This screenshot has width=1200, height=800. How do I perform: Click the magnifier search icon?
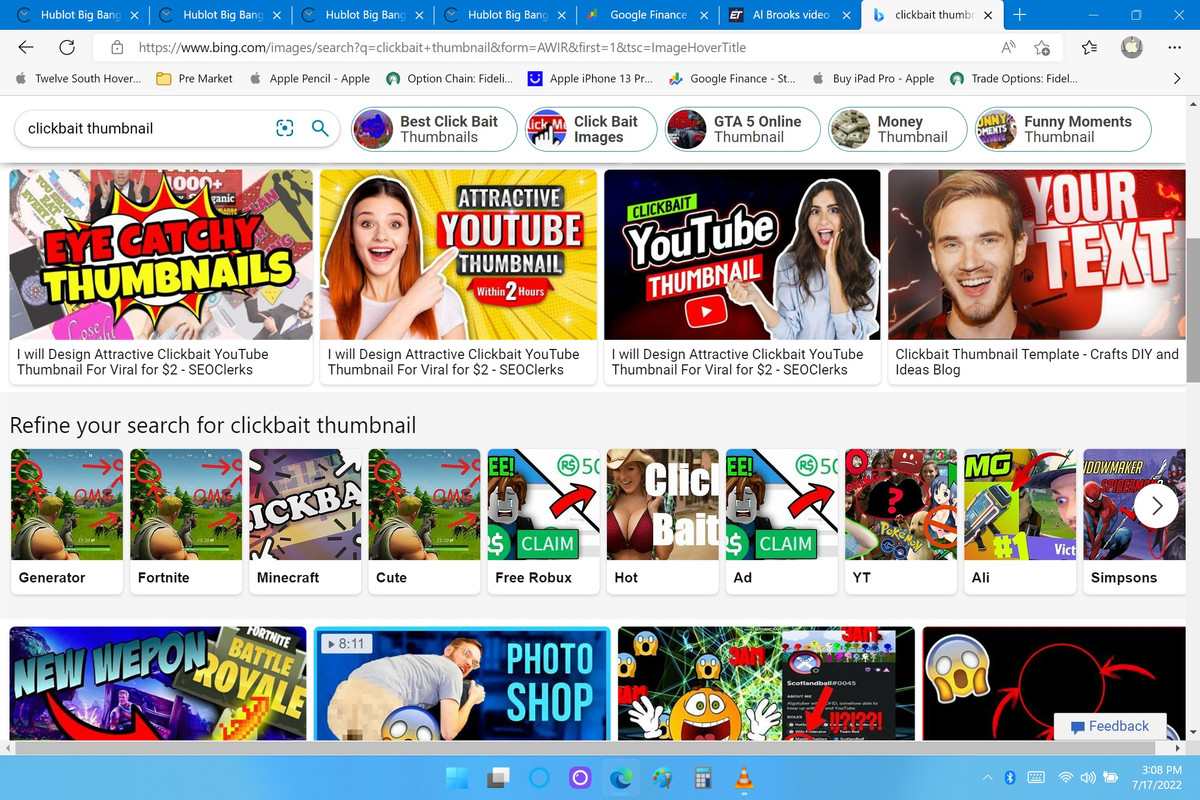pos(320,128)
